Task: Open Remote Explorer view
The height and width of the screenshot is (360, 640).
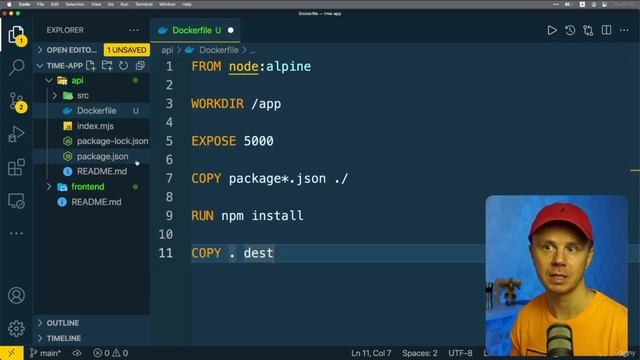Action: tap(16, 200)
